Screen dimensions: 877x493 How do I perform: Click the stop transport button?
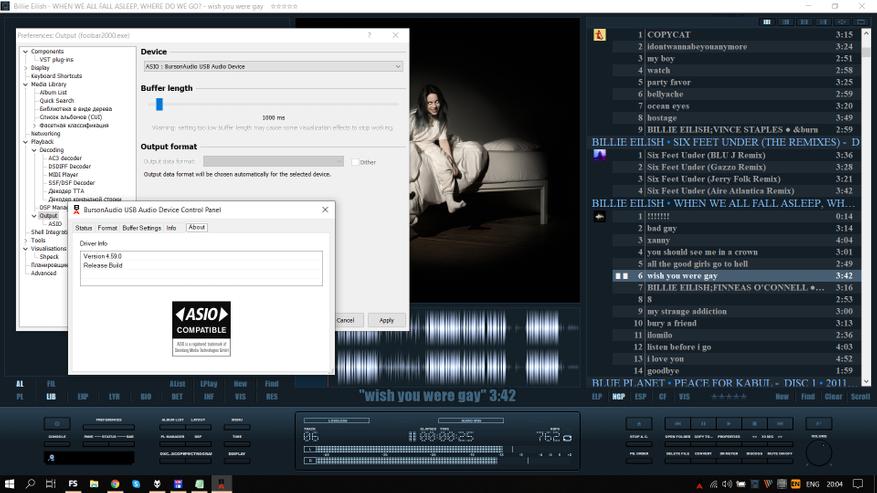click(755, 424)
